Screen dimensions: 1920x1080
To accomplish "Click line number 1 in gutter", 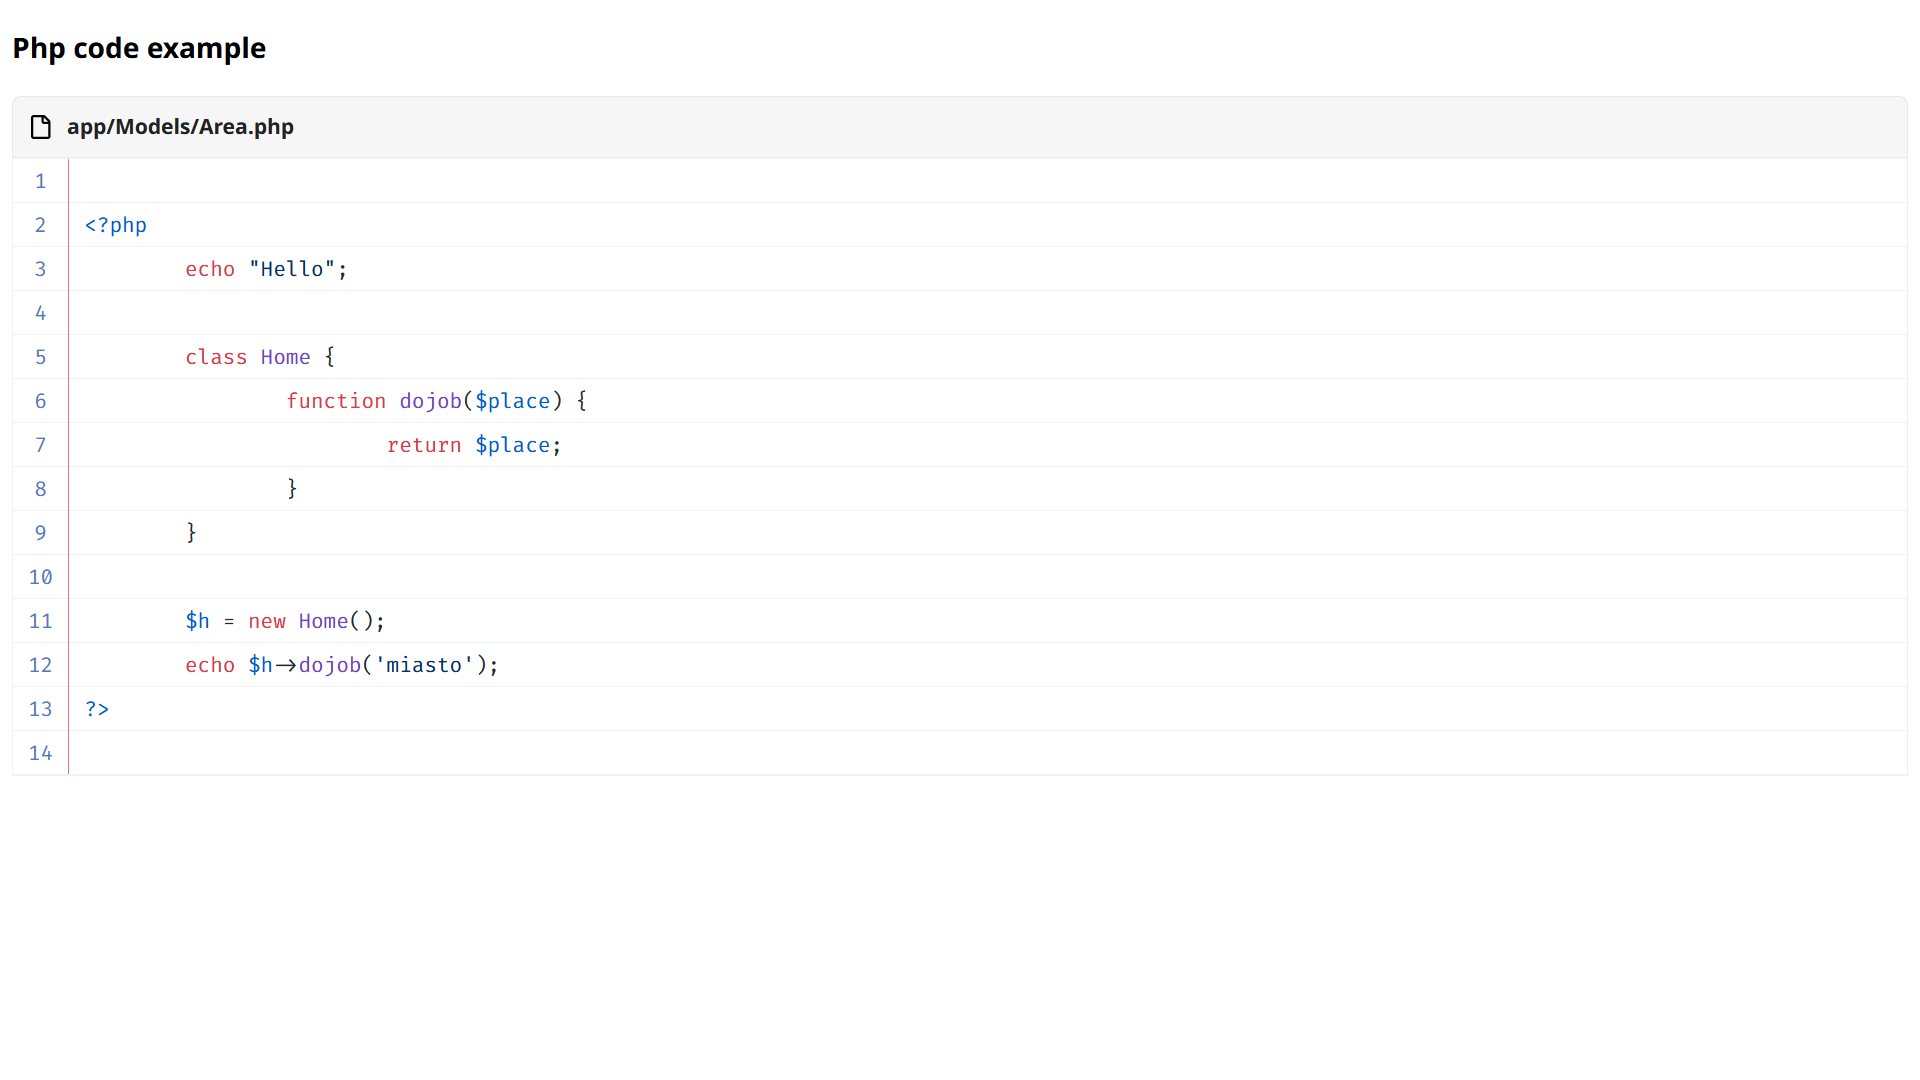I will pos(40,181).
